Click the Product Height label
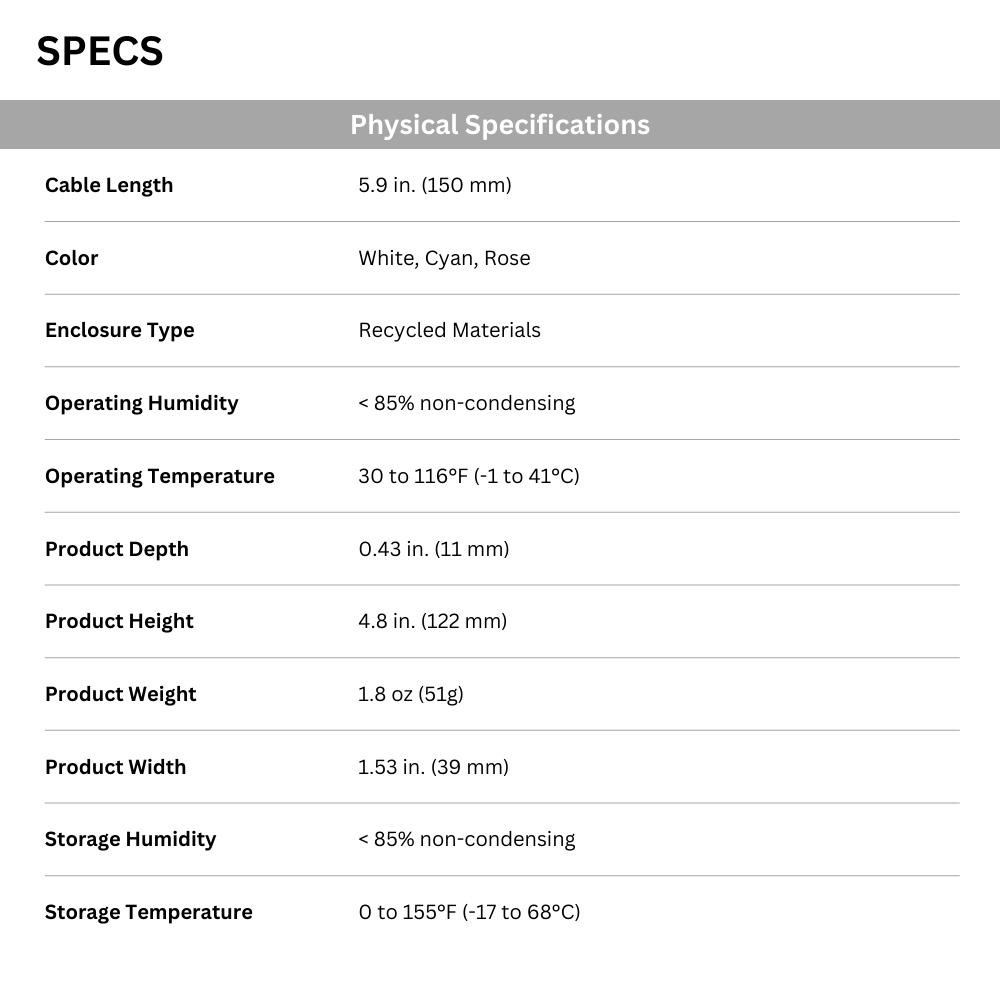 pyautogui.click(x=119, y=621)
